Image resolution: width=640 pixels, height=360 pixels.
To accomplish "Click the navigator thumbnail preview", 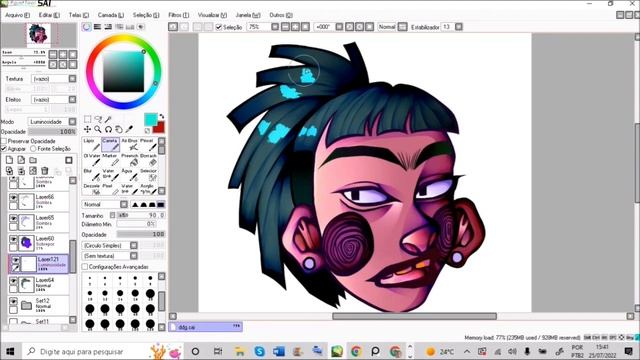I will (39, 35).
